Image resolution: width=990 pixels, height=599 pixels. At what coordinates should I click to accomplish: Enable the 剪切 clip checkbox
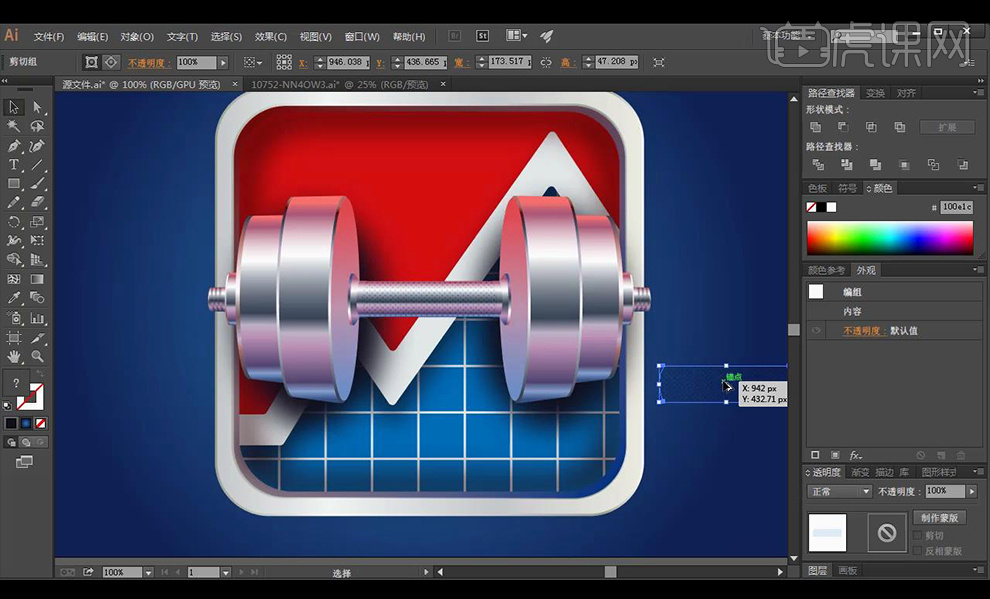[x=917, y=535]
